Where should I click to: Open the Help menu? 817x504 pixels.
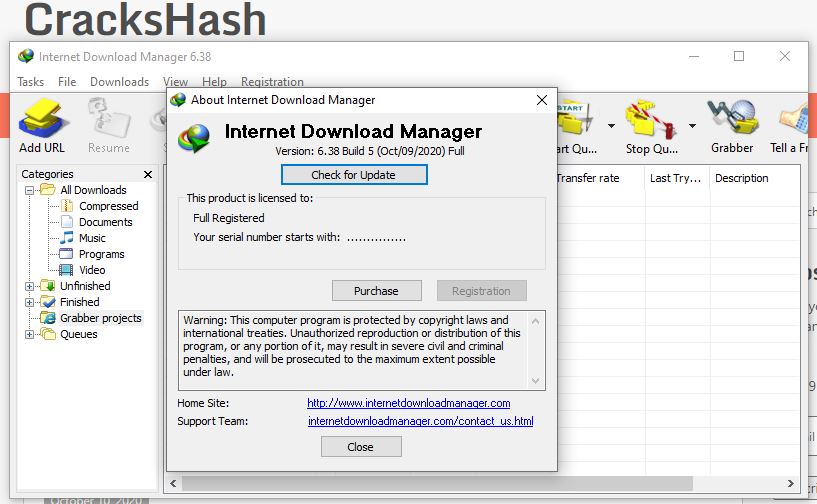coord(214,82)
